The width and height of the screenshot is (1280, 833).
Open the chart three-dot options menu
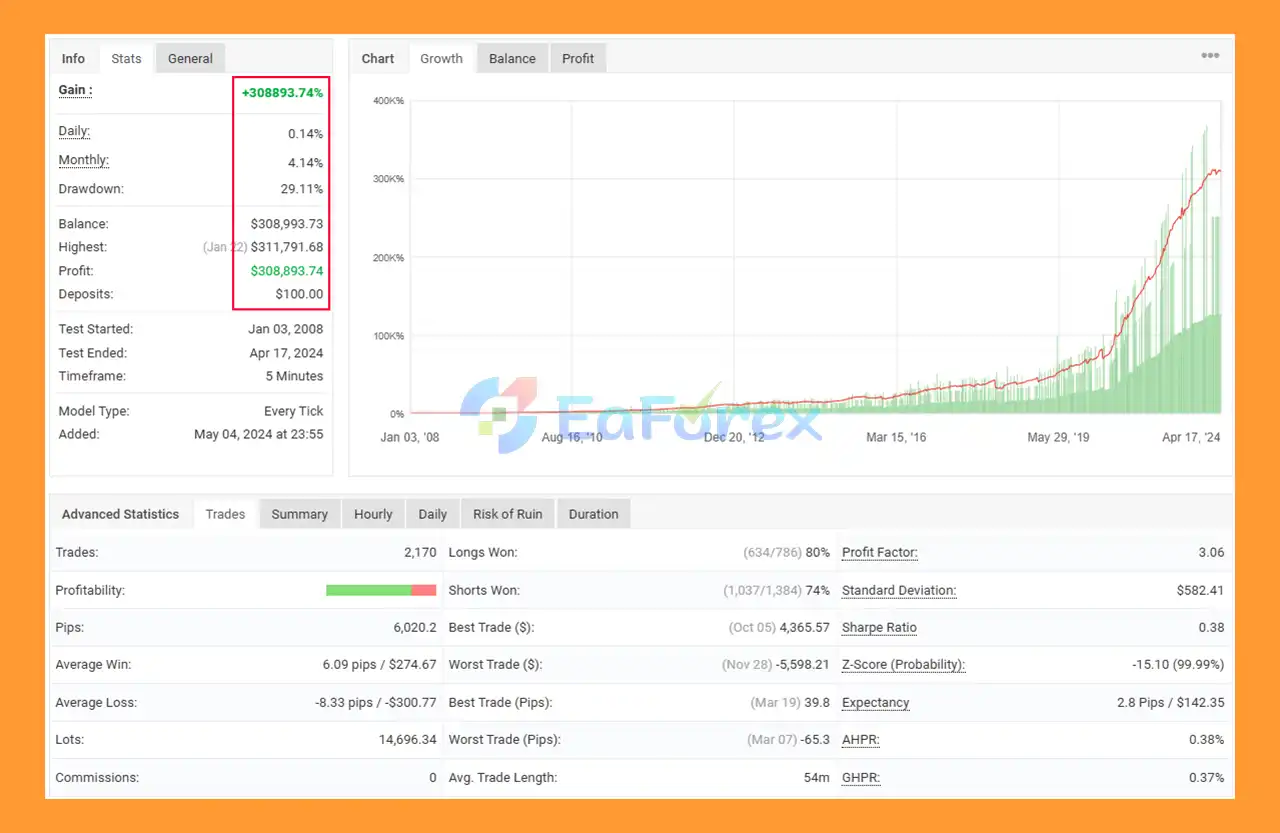click(1209, 56)
